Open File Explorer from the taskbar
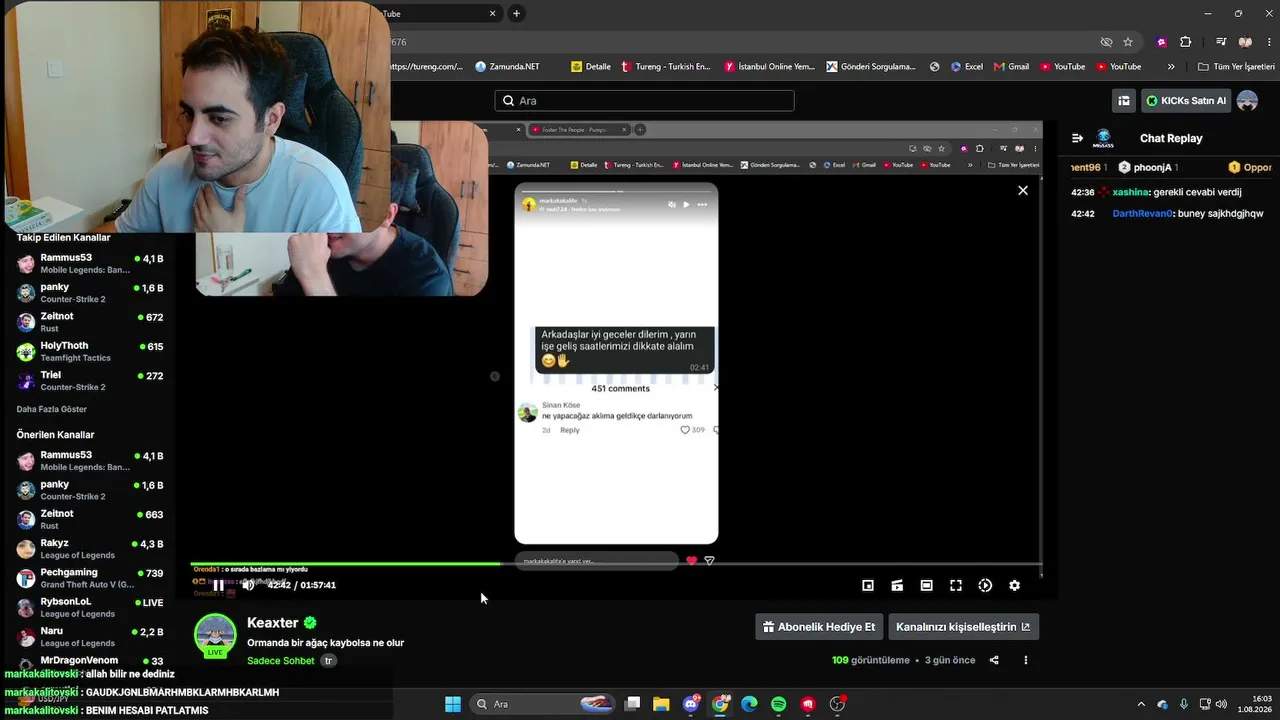The height and width of the screenshot is (720, 1280). click(x=661, y=704)
